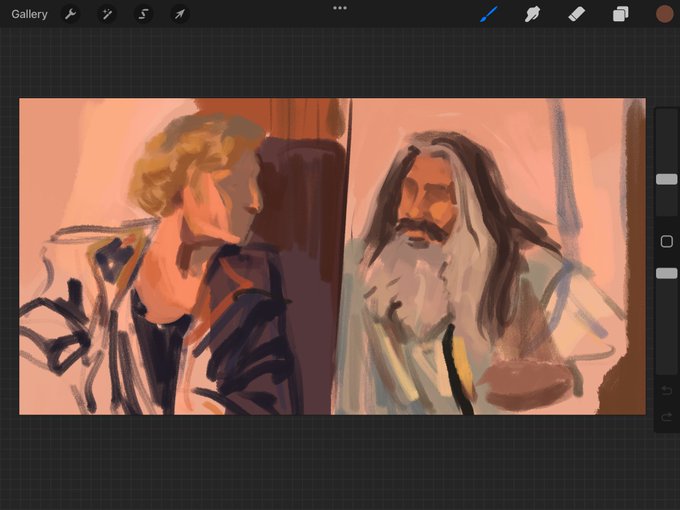Image resolution: width=680 pixels, height=510 pixels.
Task: Activate the Transform arrow tool
Action: pyautogui.click(x=180, y=14)
